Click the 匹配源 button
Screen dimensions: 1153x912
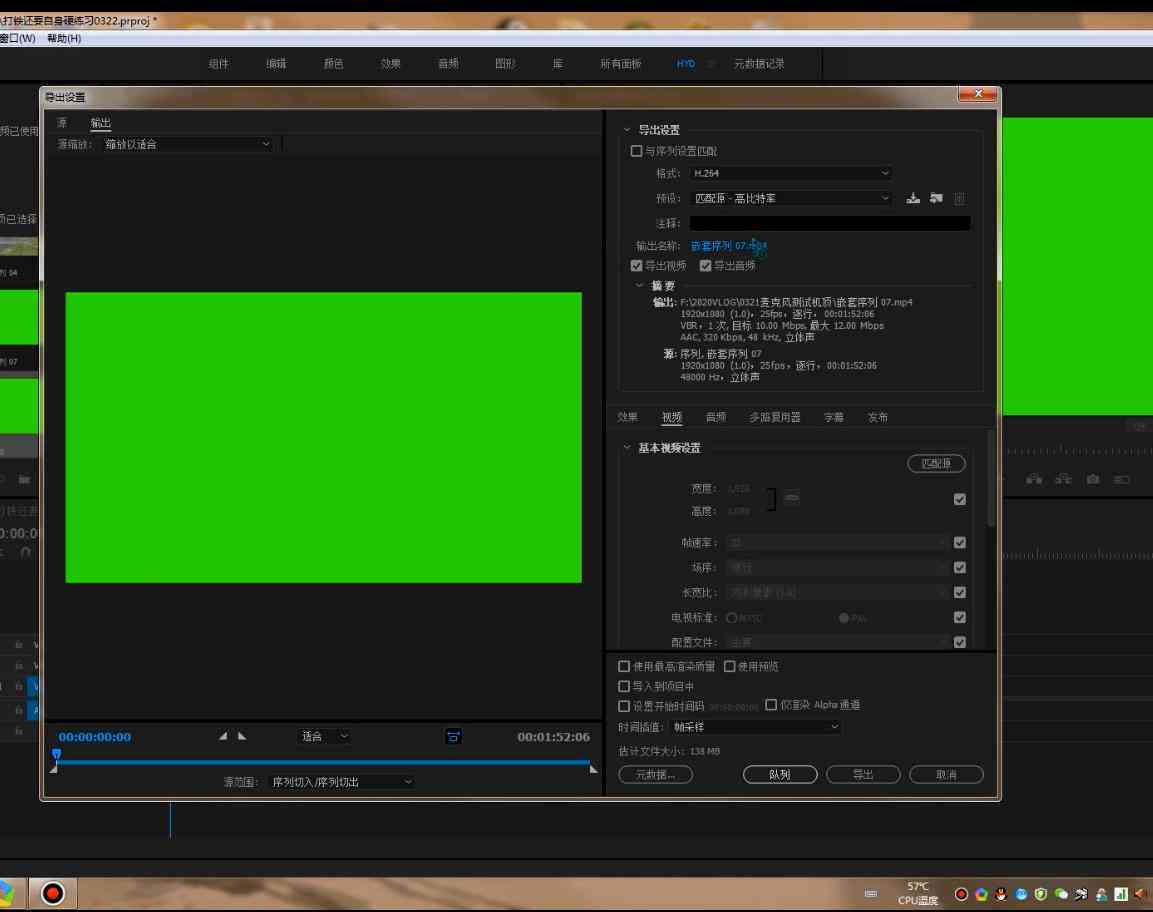936,463
